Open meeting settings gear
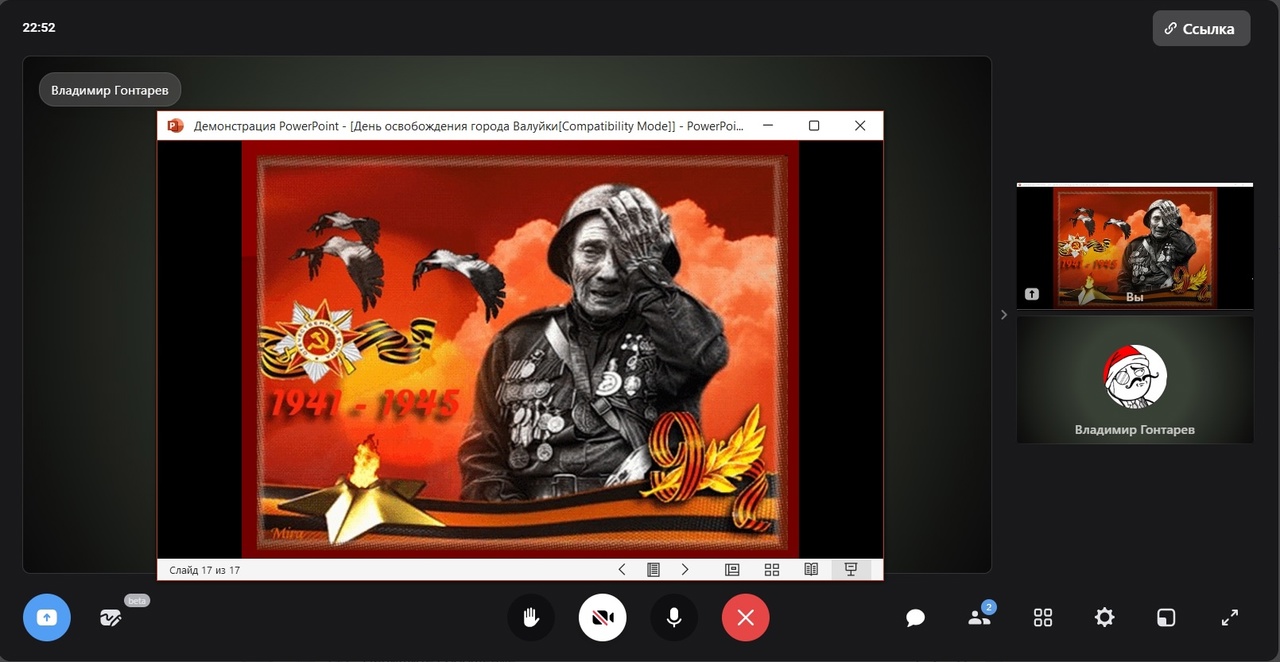The width and height of the screenshot is (1280, 662). coord(1104,618)
